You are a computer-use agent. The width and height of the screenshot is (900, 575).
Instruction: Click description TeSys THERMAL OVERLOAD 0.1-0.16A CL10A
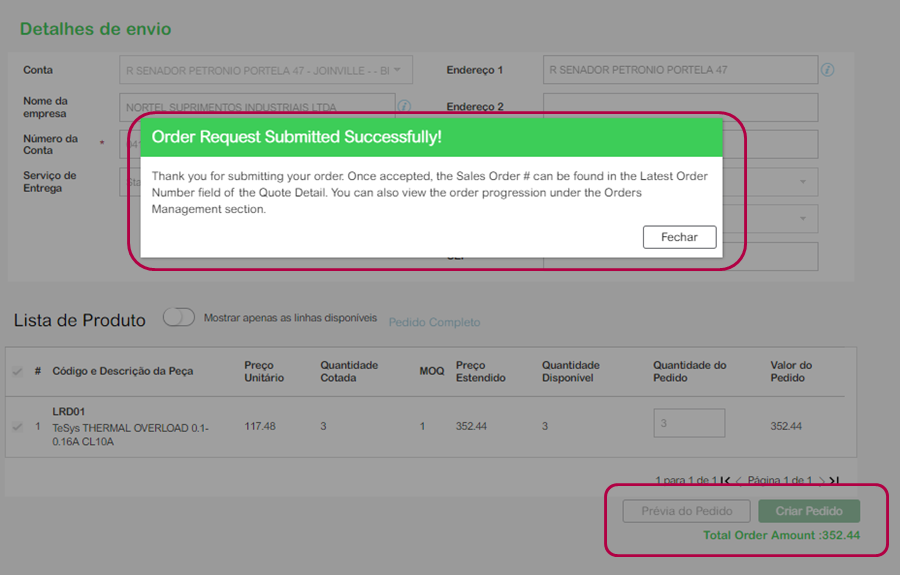pos(130,435)
